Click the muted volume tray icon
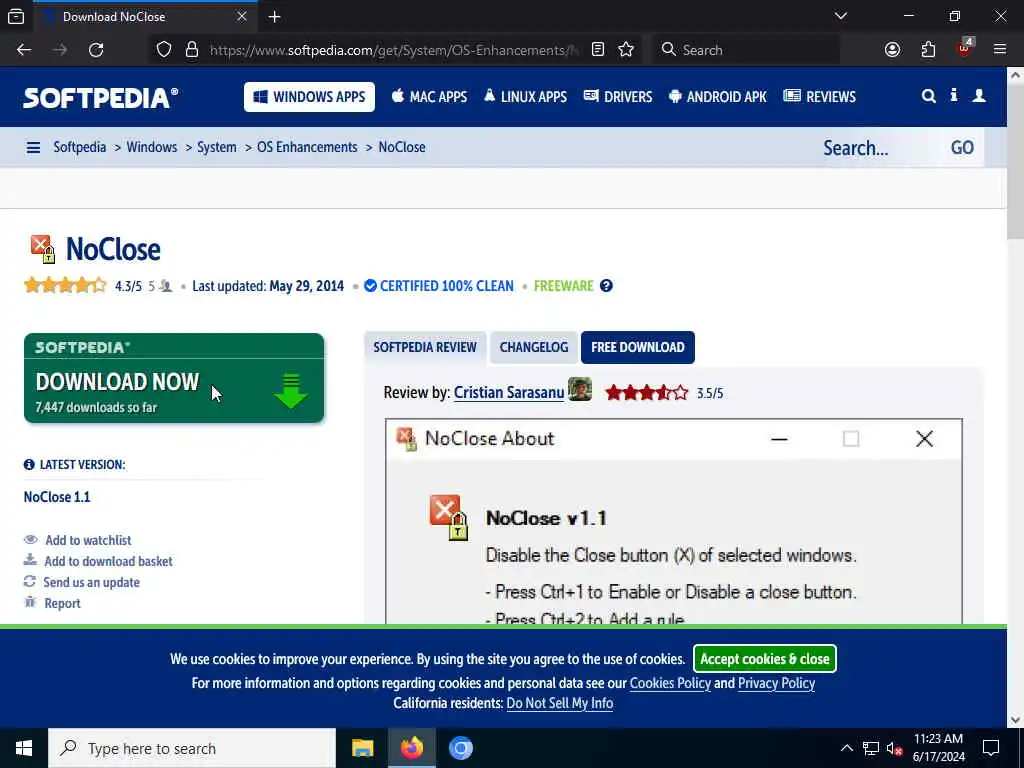The width and height of the screenshot is (1024, 768). (x=895, y=748)
